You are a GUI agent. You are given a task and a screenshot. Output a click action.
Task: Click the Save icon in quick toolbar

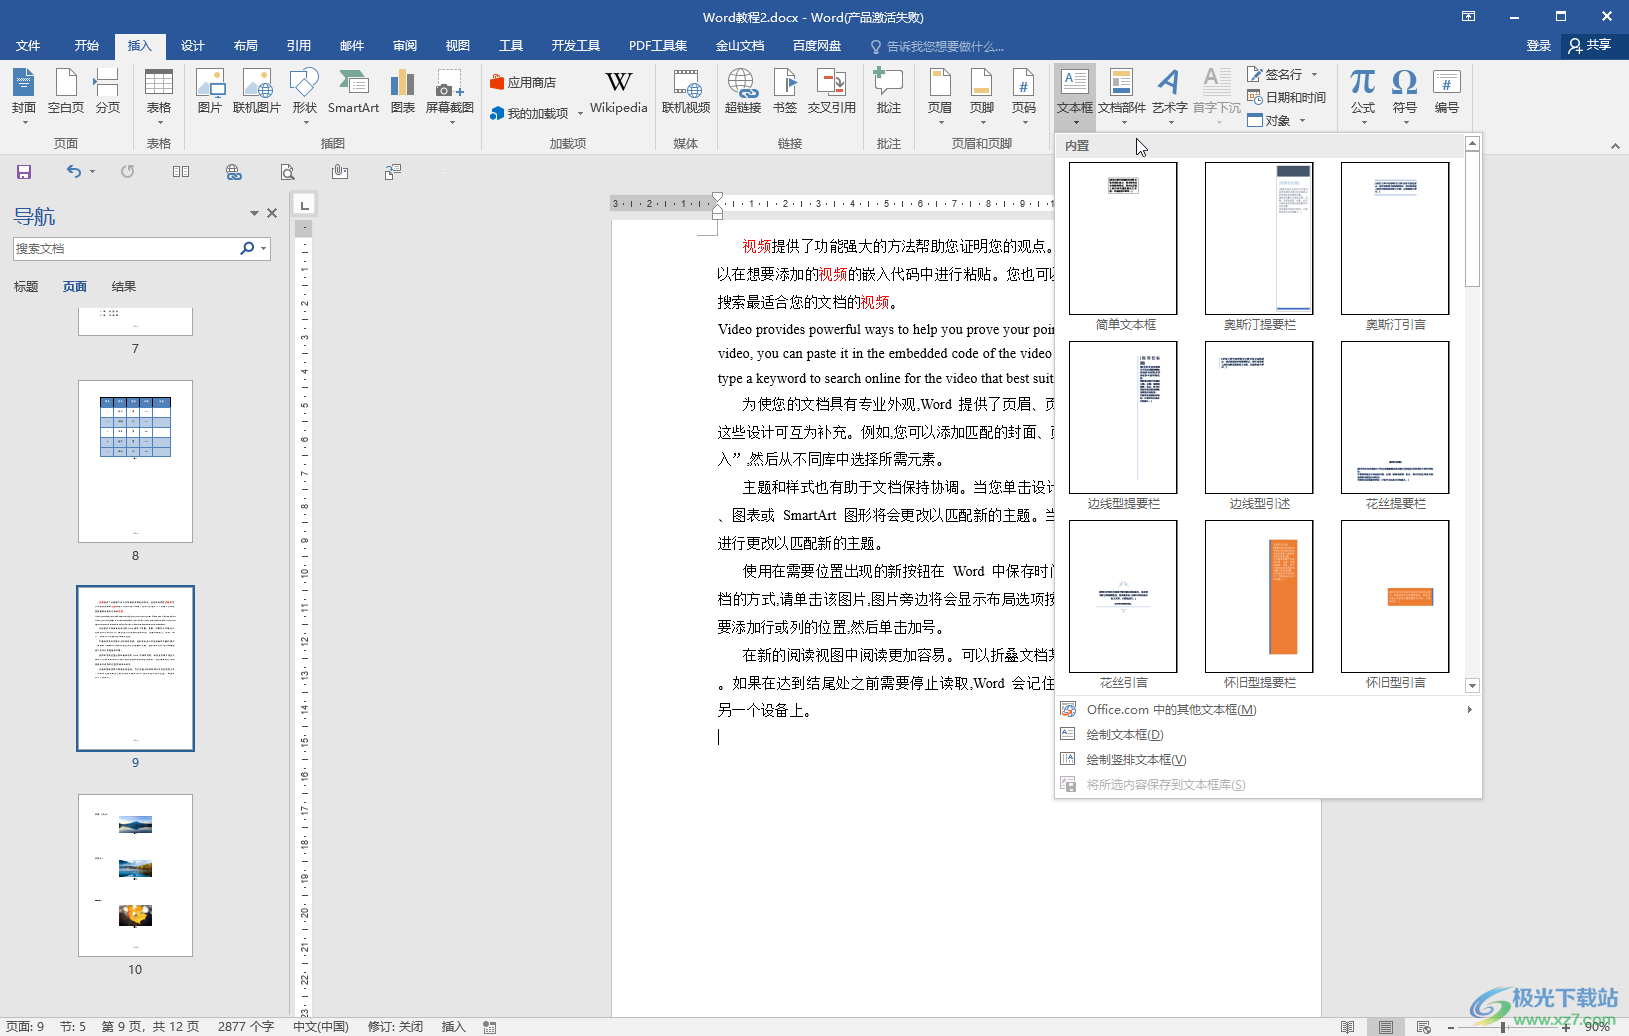(x=24, y=172)
